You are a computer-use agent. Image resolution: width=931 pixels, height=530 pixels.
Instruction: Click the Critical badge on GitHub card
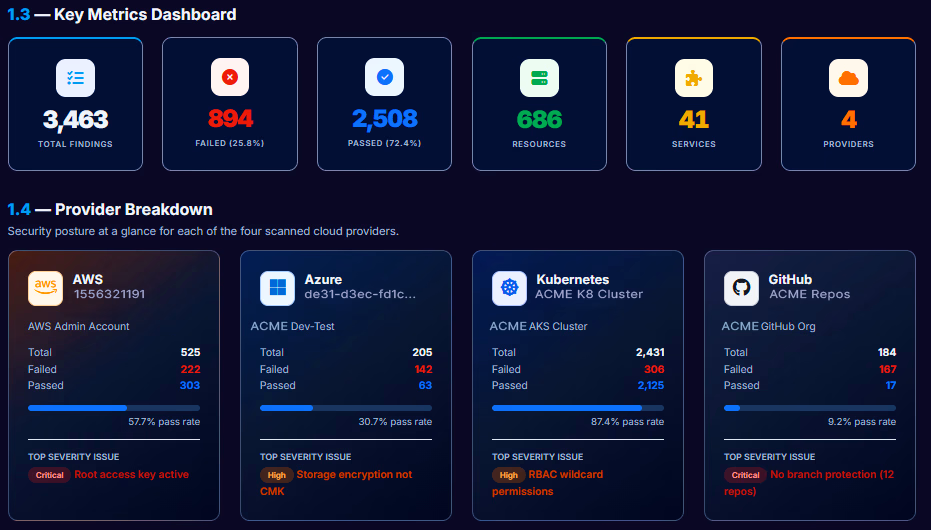coord(745,475)
